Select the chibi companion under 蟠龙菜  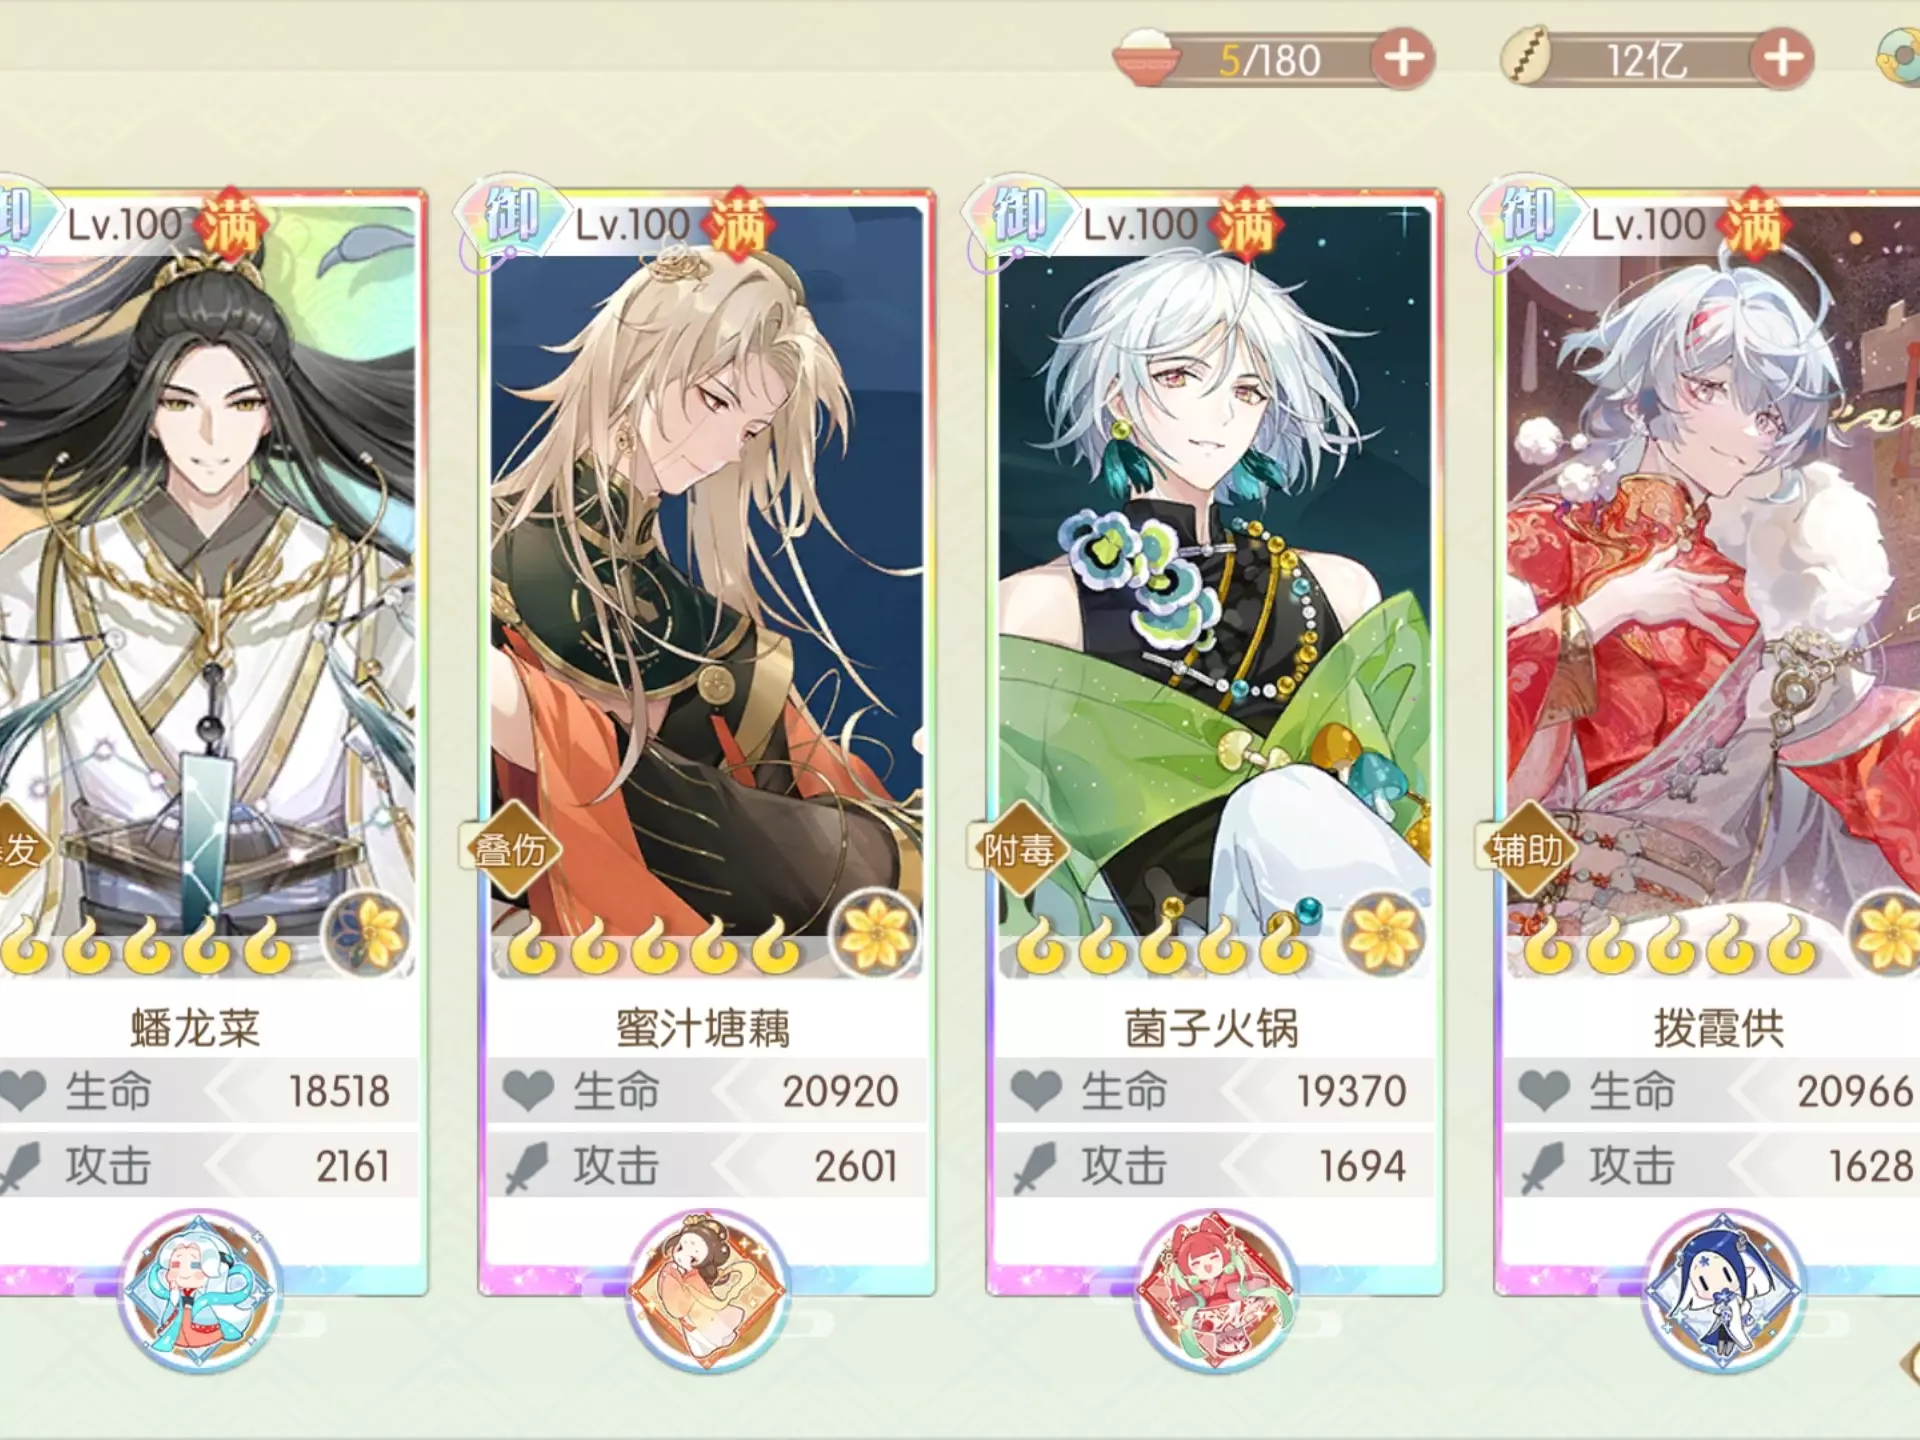click(200, 1290)
